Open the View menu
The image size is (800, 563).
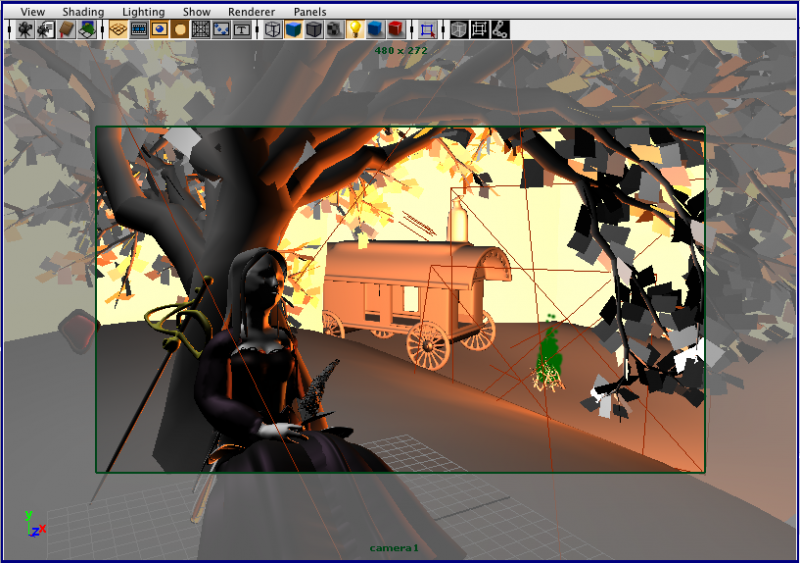(33, 12)
